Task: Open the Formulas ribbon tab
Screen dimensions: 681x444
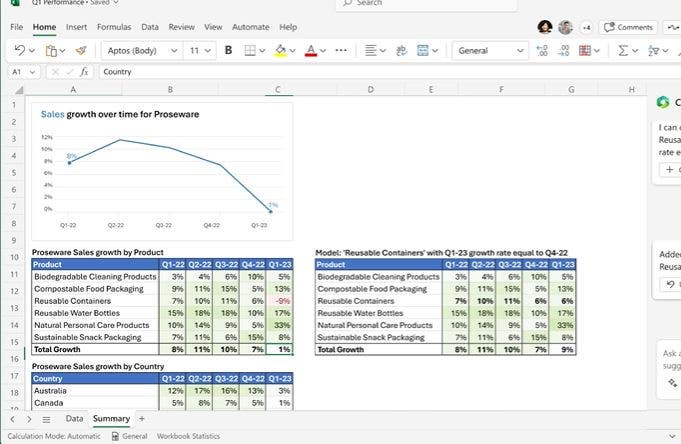Action: [114, 27]
